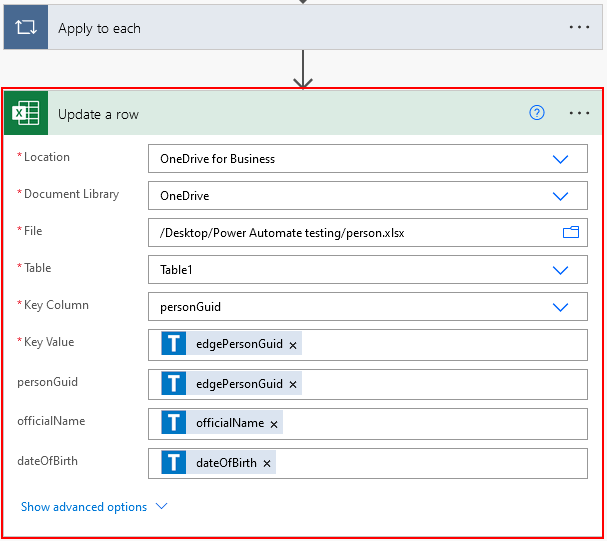Expand the Key Column dropdown
This screenshot has height=541, width=607.
click(560, 307)
